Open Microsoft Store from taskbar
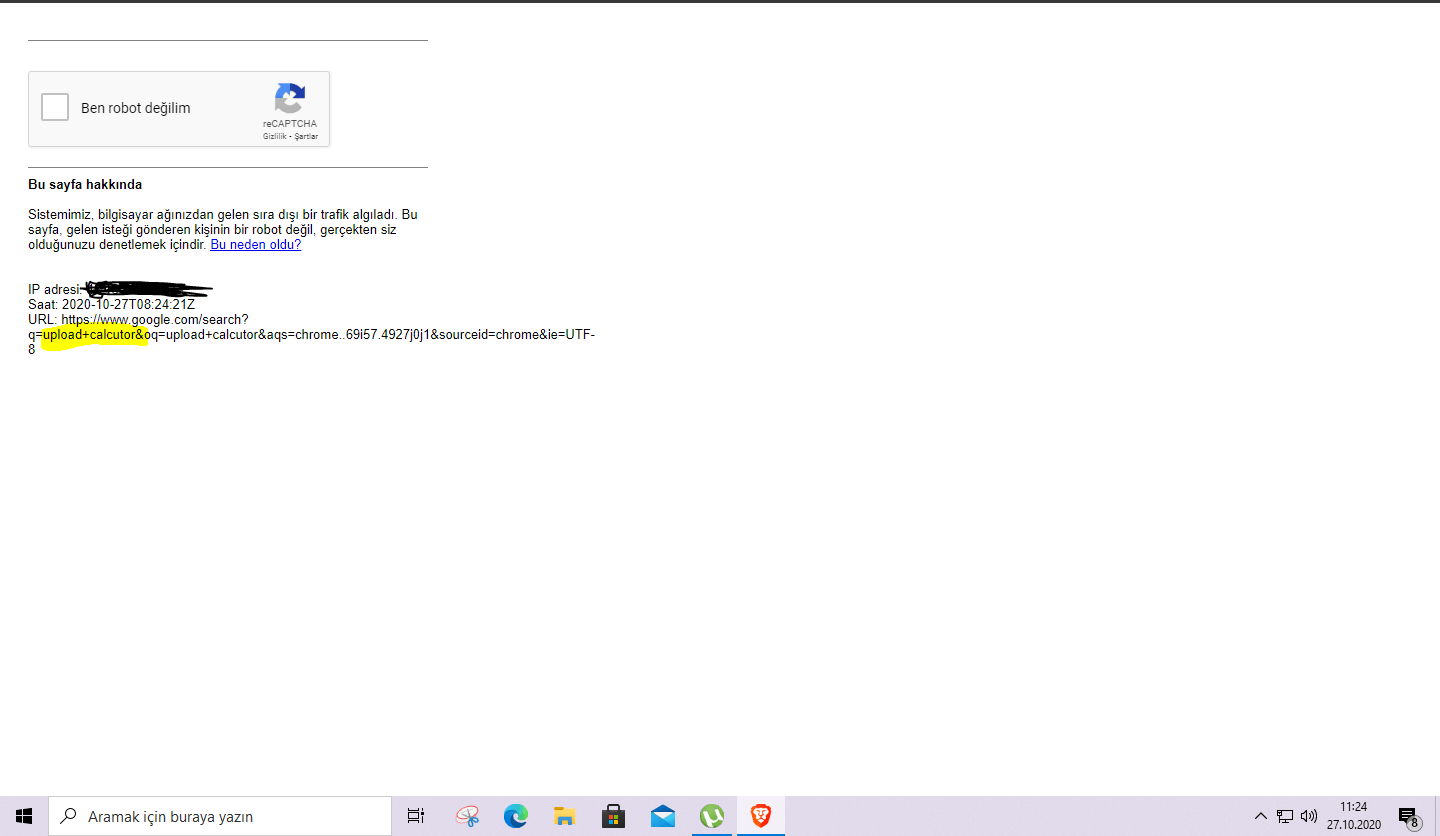Image resolution: width=1440 pixels, height=836 pixels. 613,816
